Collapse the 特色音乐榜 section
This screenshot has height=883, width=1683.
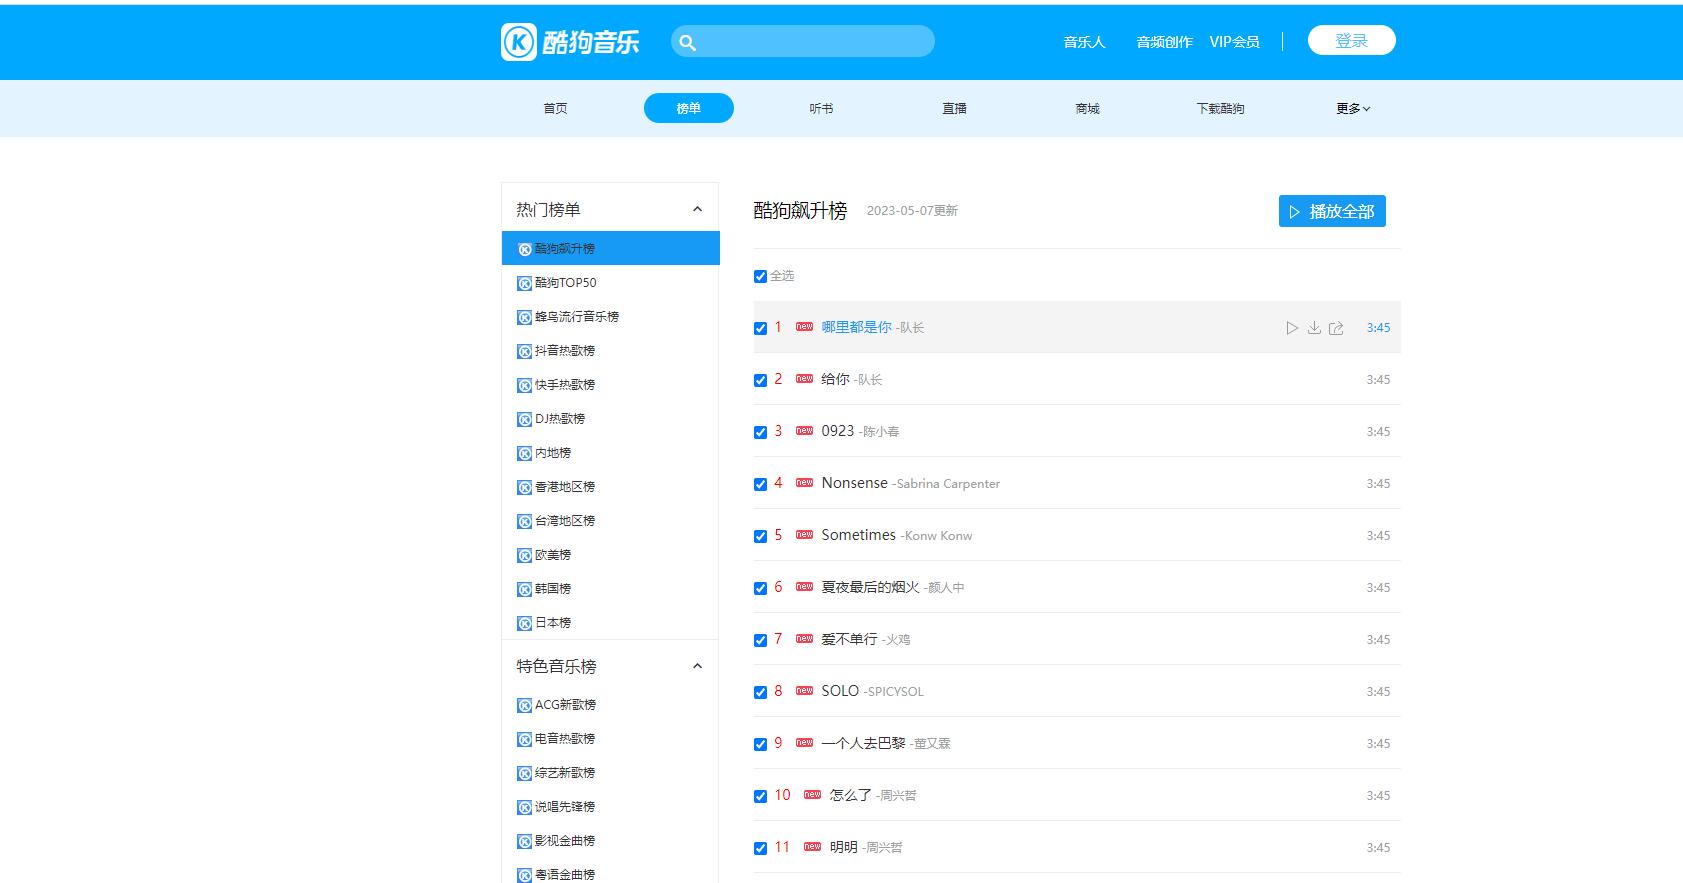click(x=697, y=667)
